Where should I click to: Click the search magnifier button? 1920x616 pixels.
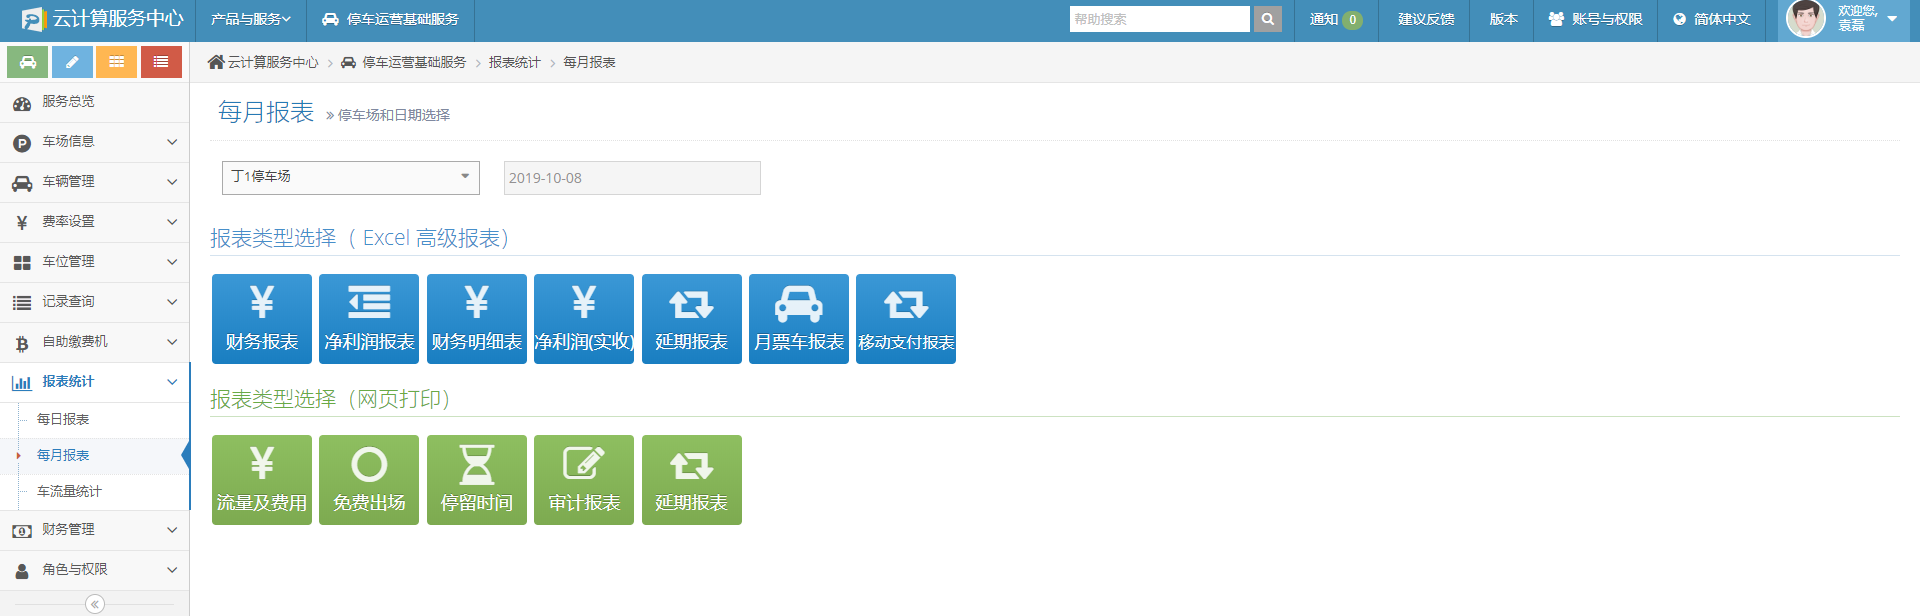coord(1267,19)
